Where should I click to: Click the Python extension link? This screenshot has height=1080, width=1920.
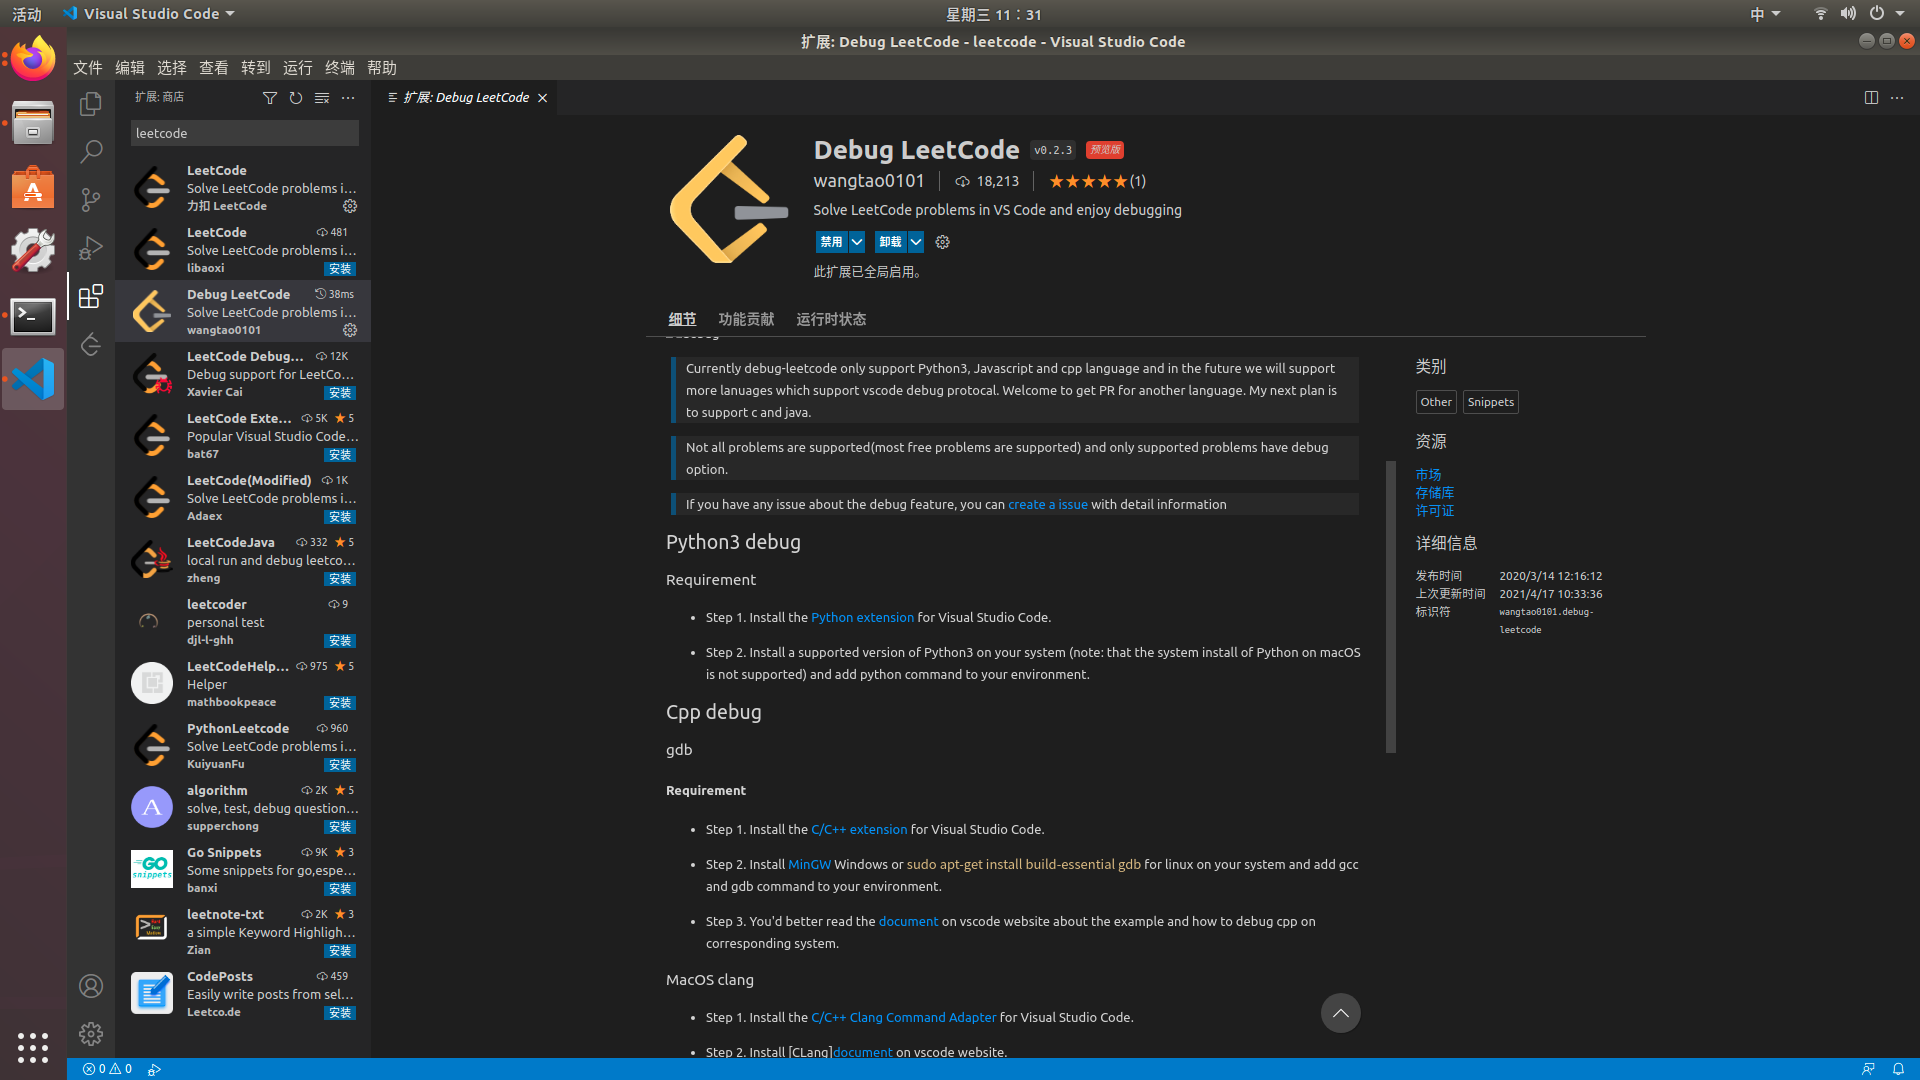(x=862, y=618)
